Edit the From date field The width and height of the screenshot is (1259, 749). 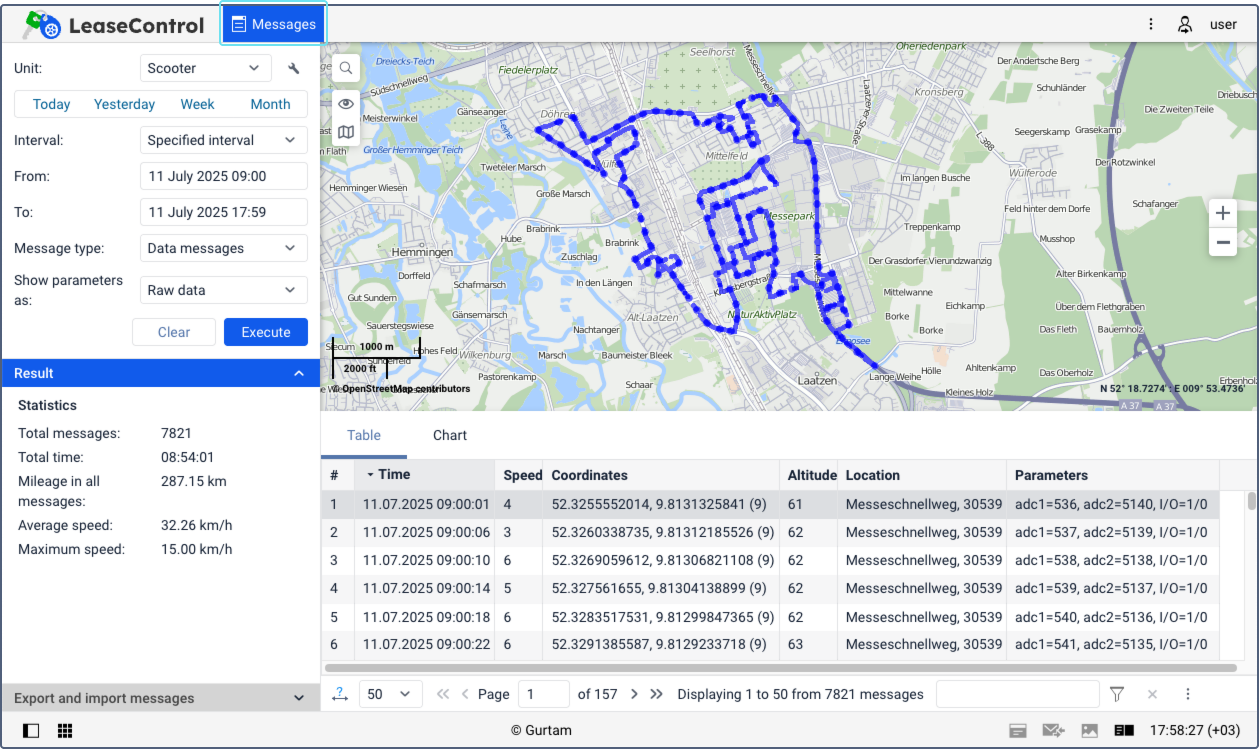coord(224,176)
